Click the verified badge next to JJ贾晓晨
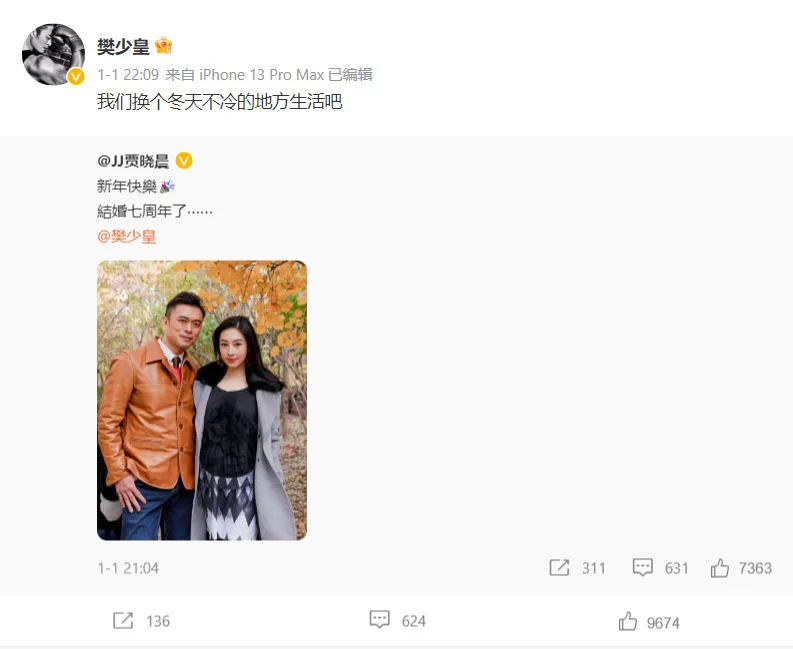This screenshot has width=793, height=649. (x=184, y=161)
